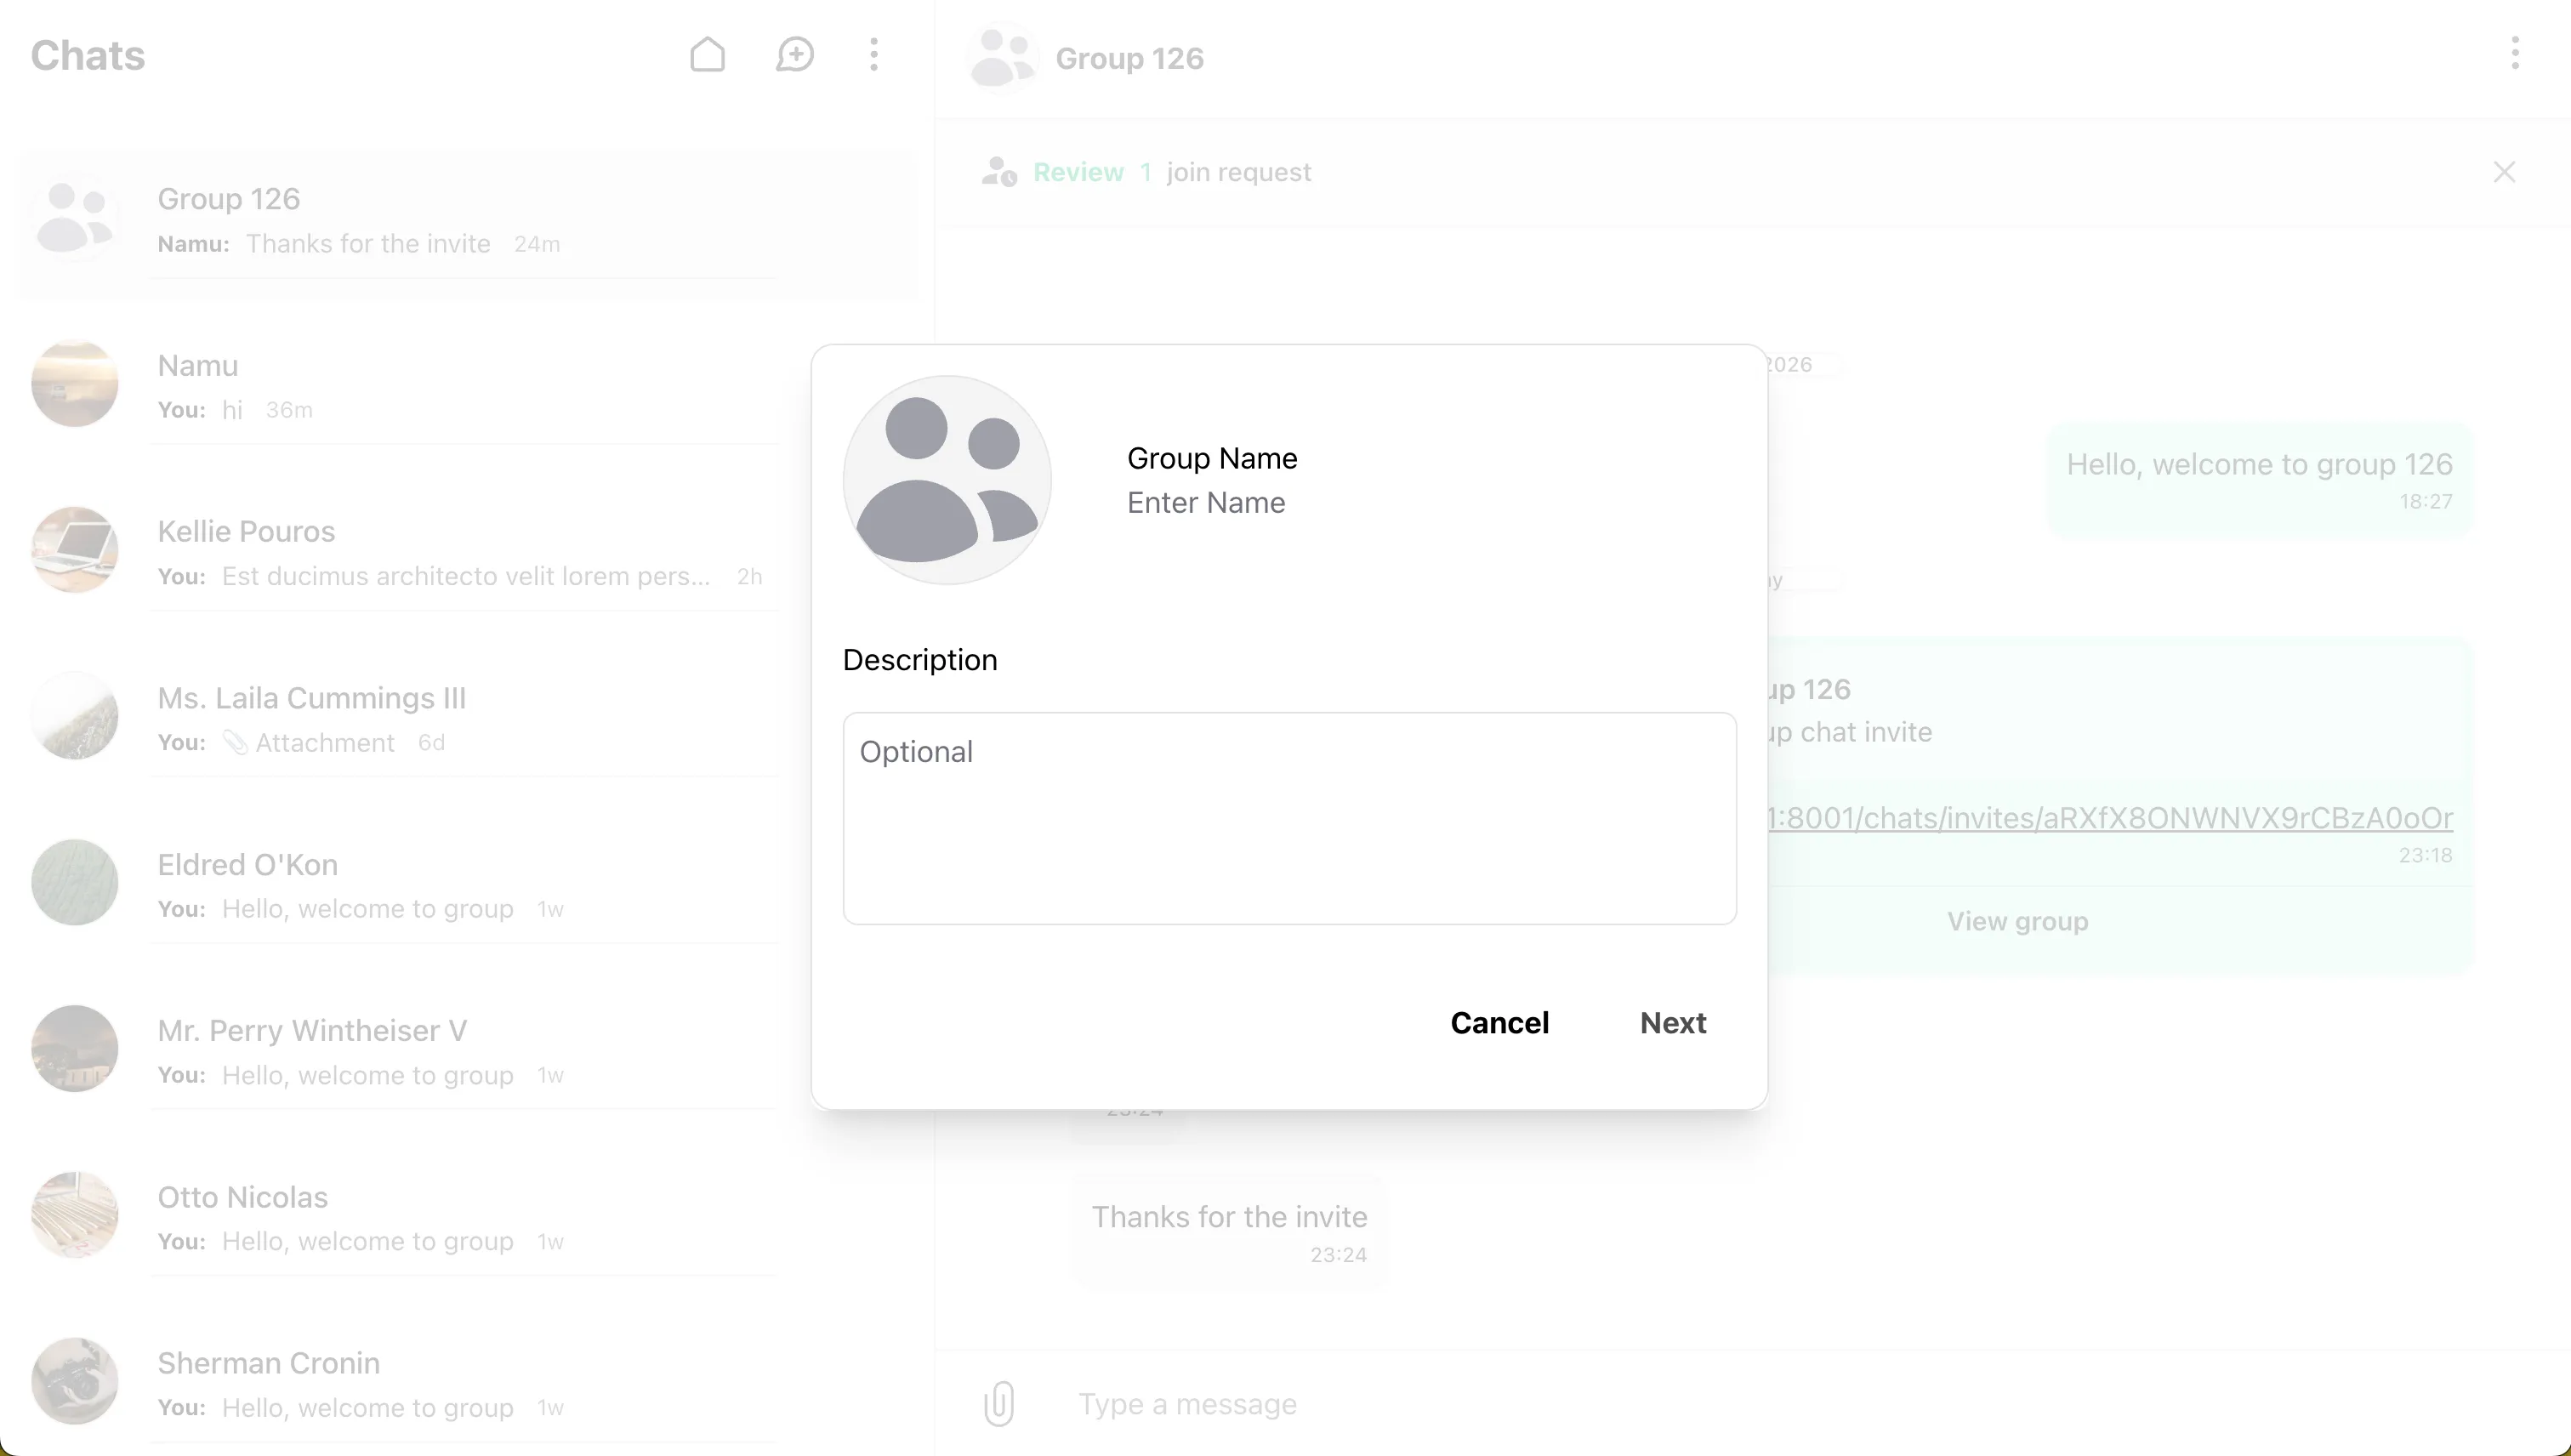This screenshot has height=1456, width=2571.
Task: Click paperclip icon beside 'Attachment' preview
Action: click(x=235, y=743)
